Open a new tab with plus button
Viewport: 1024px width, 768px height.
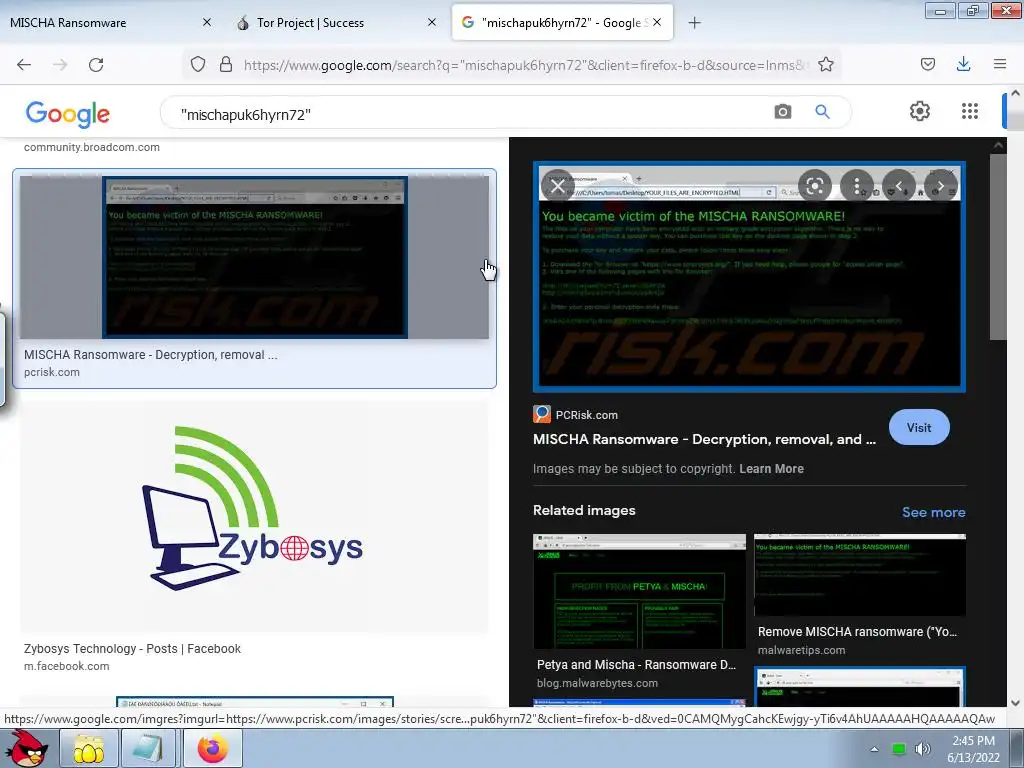694,23
